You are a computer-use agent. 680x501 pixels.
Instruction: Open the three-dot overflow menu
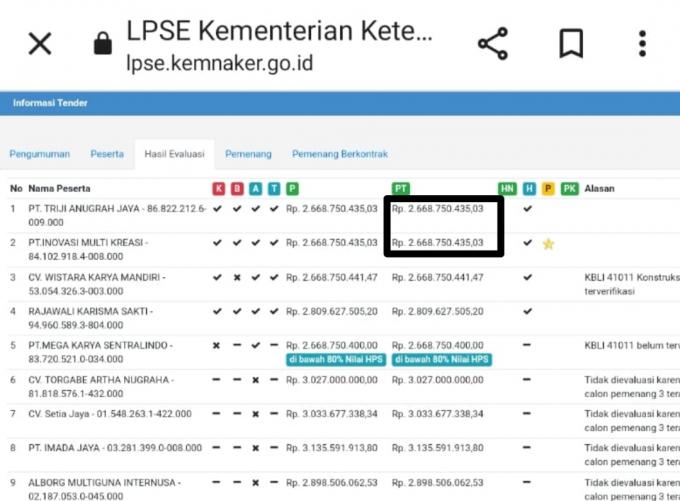coord(643,44)
